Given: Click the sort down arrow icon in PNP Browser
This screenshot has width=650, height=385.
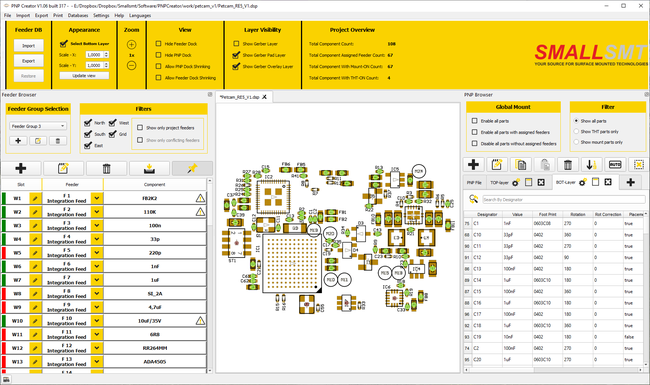Looking at the screenshot, I should pyautogui.click(x=592, y=165).
